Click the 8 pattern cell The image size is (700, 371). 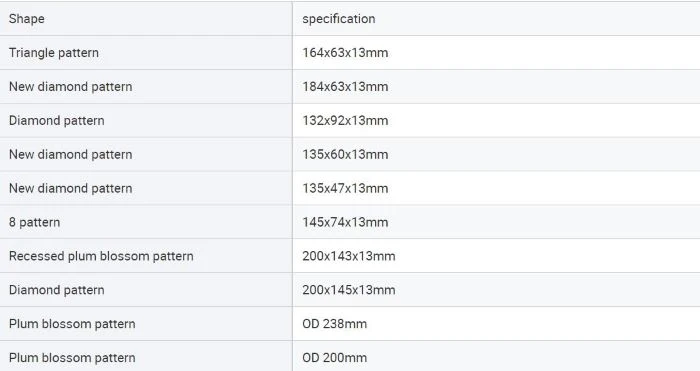[x=146, y=222]
